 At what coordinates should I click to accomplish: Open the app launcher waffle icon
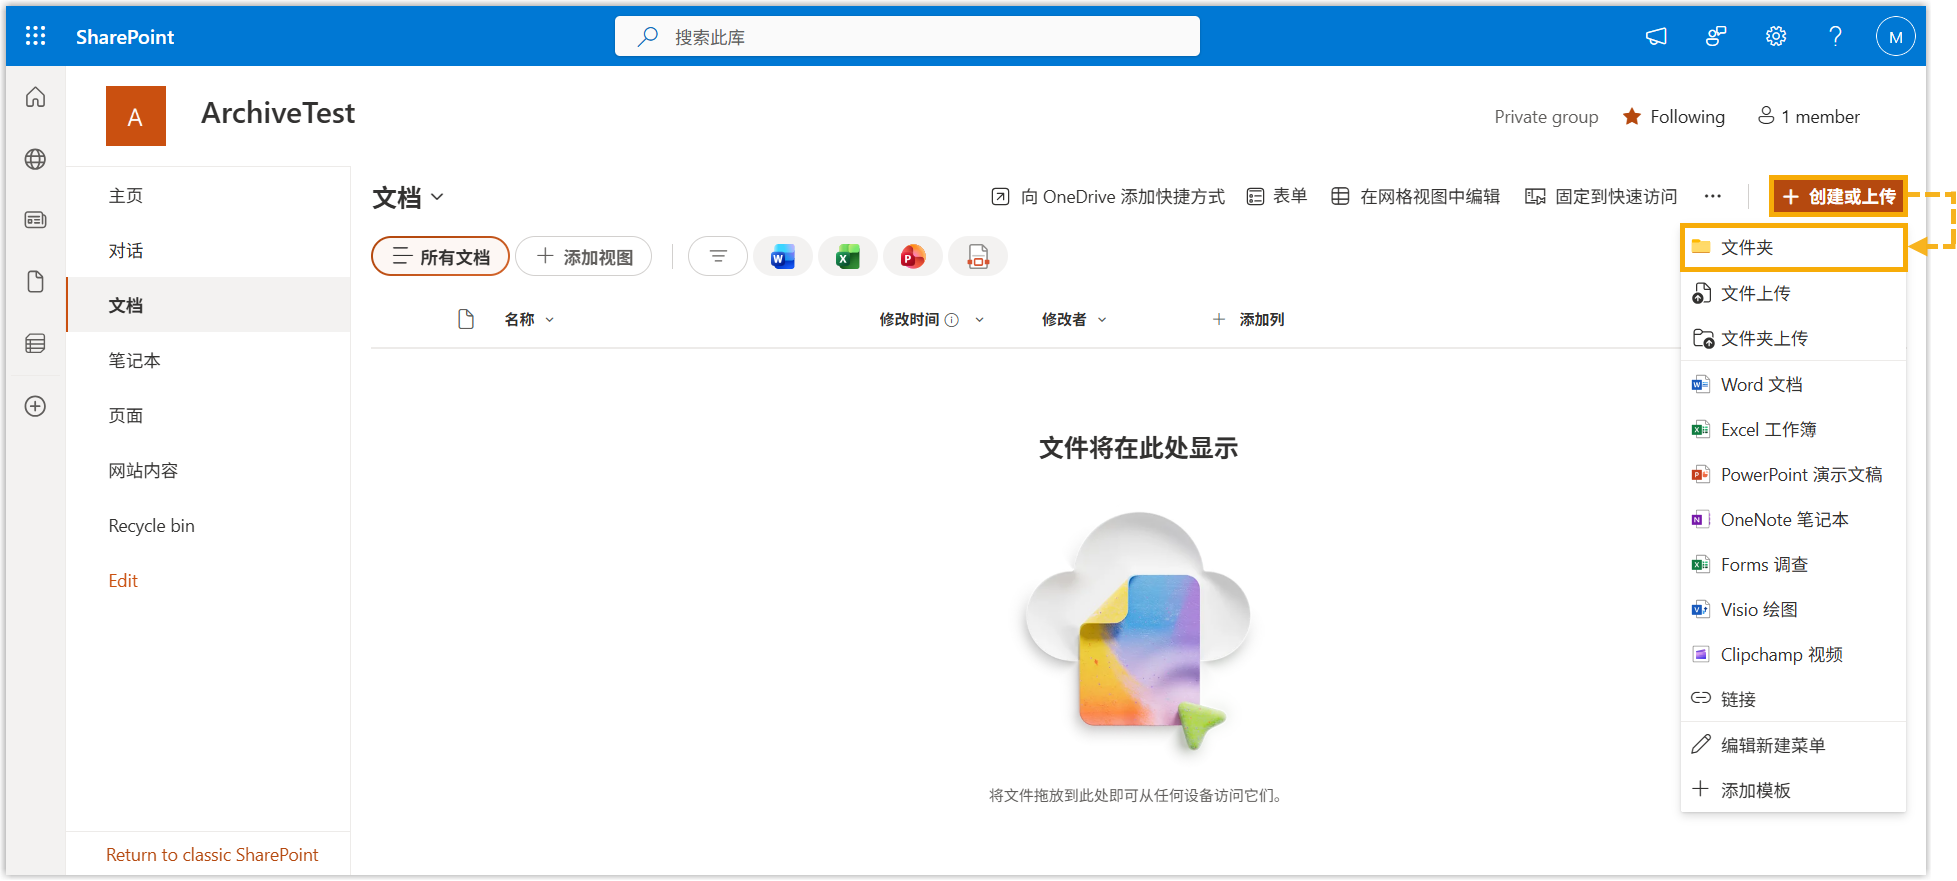[36, 37]
